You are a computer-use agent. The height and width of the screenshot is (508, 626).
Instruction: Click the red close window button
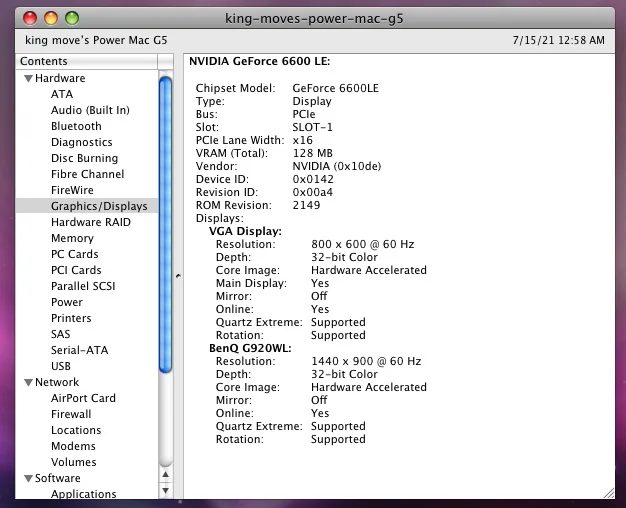pos(30,18)
